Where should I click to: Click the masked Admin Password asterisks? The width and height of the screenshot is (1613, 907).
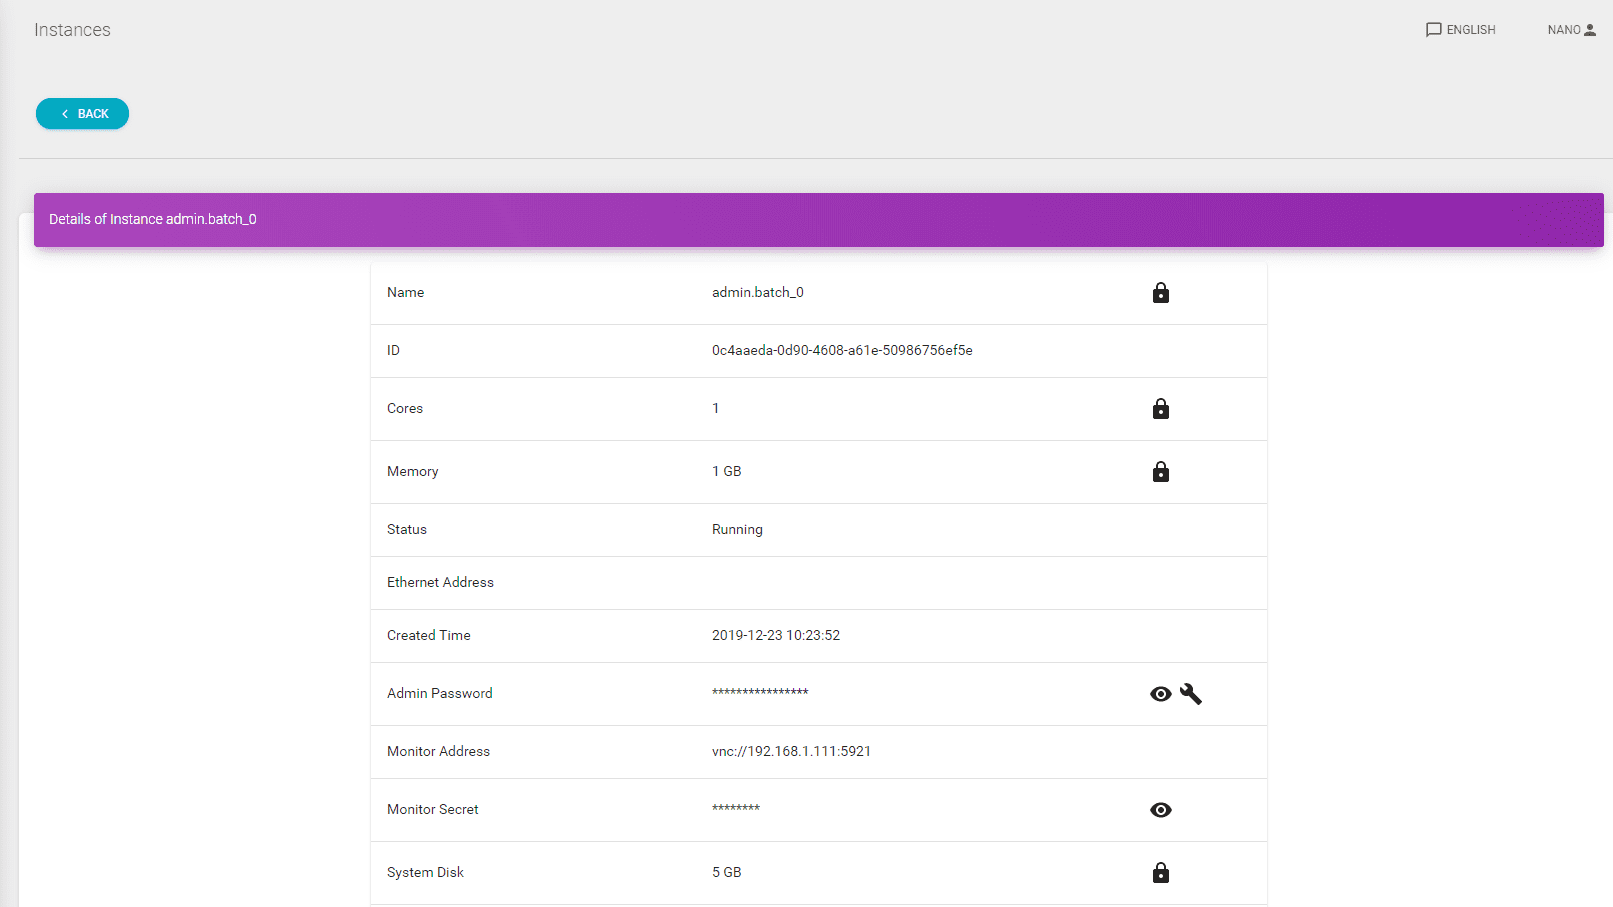click(x=759, y=693)
